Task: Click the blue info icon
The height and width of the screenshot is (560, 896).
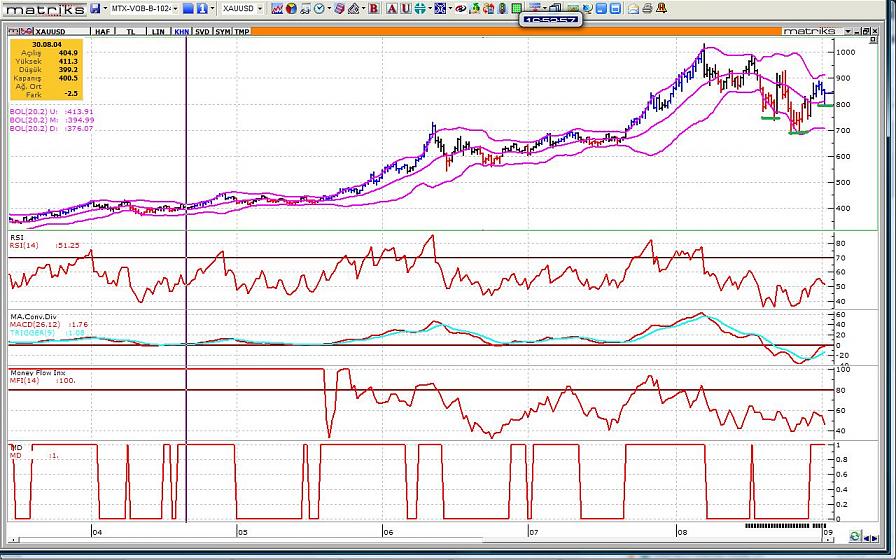Action: coord(200,8)
